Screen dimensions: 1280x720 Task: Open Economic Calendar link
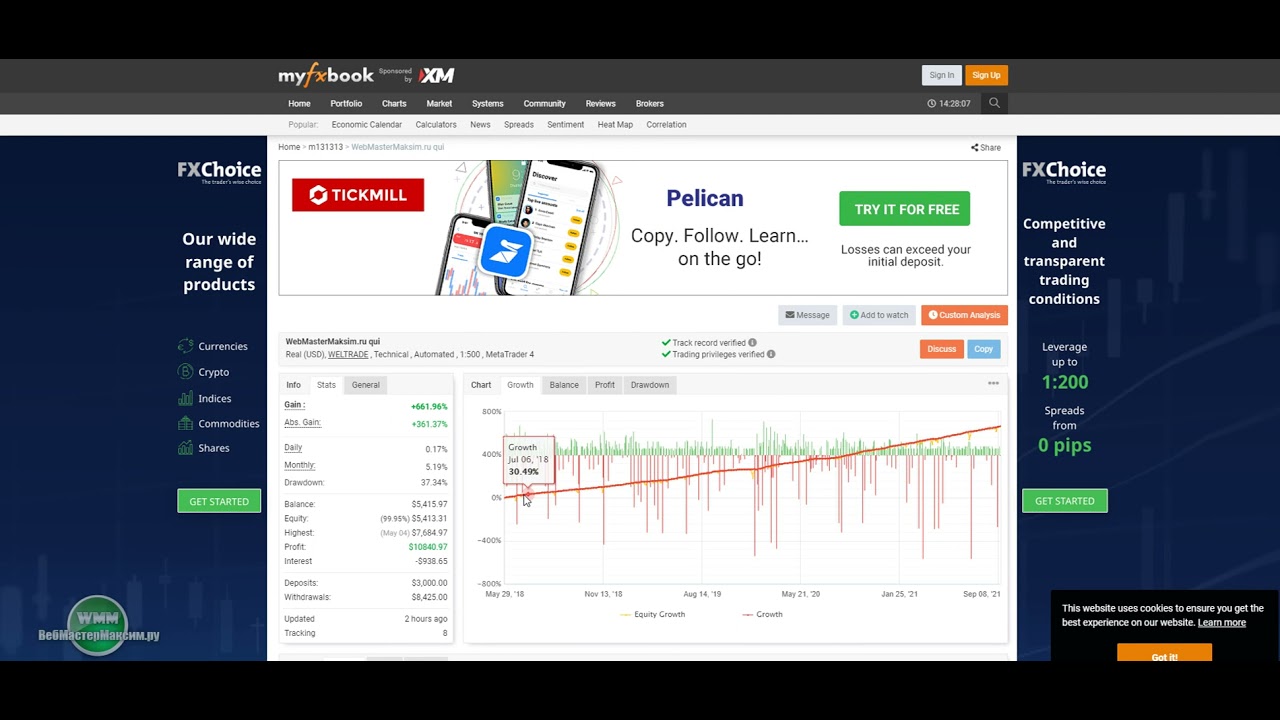[367, 125]
